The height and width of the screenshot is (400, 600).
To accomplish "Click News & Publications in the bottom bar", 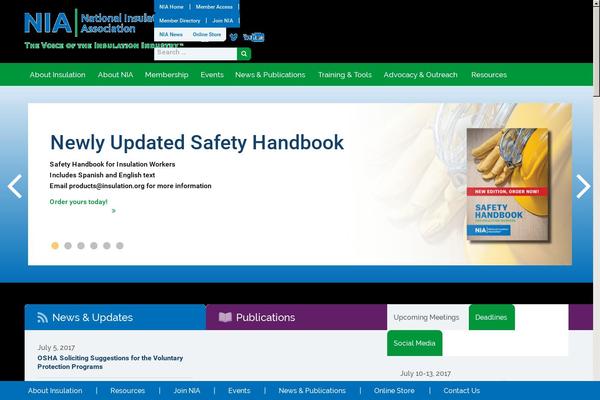I will [312, 390].
